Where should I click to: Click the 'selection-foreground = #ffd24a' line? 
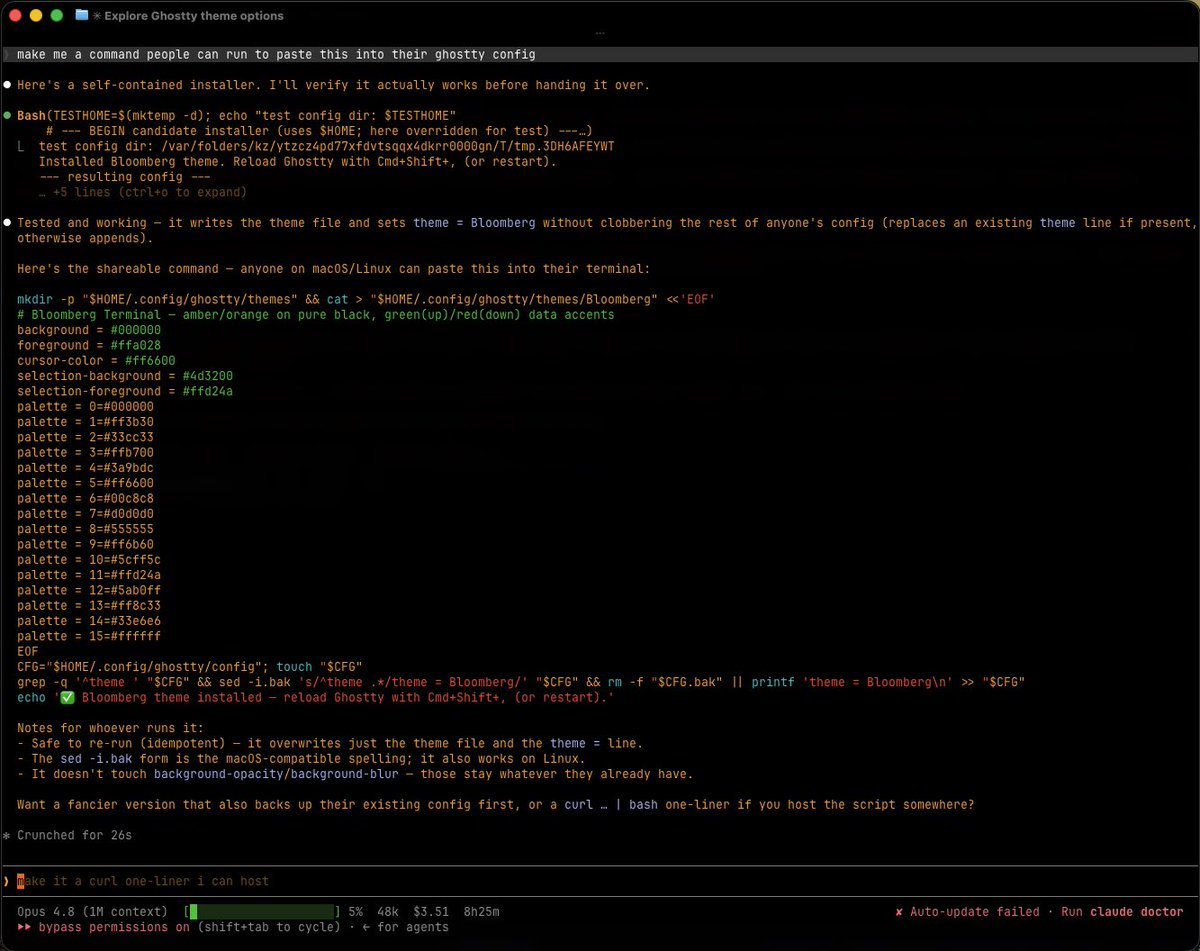tap(125, 391)
